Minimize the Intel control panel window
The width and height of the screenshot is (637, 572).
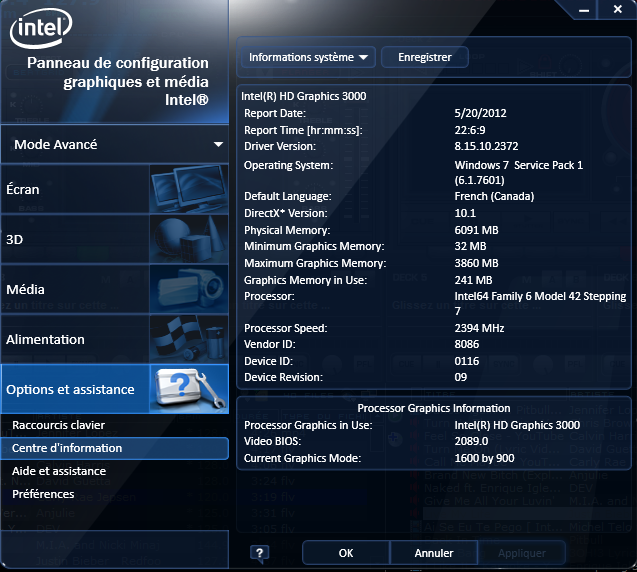[584, 10]
